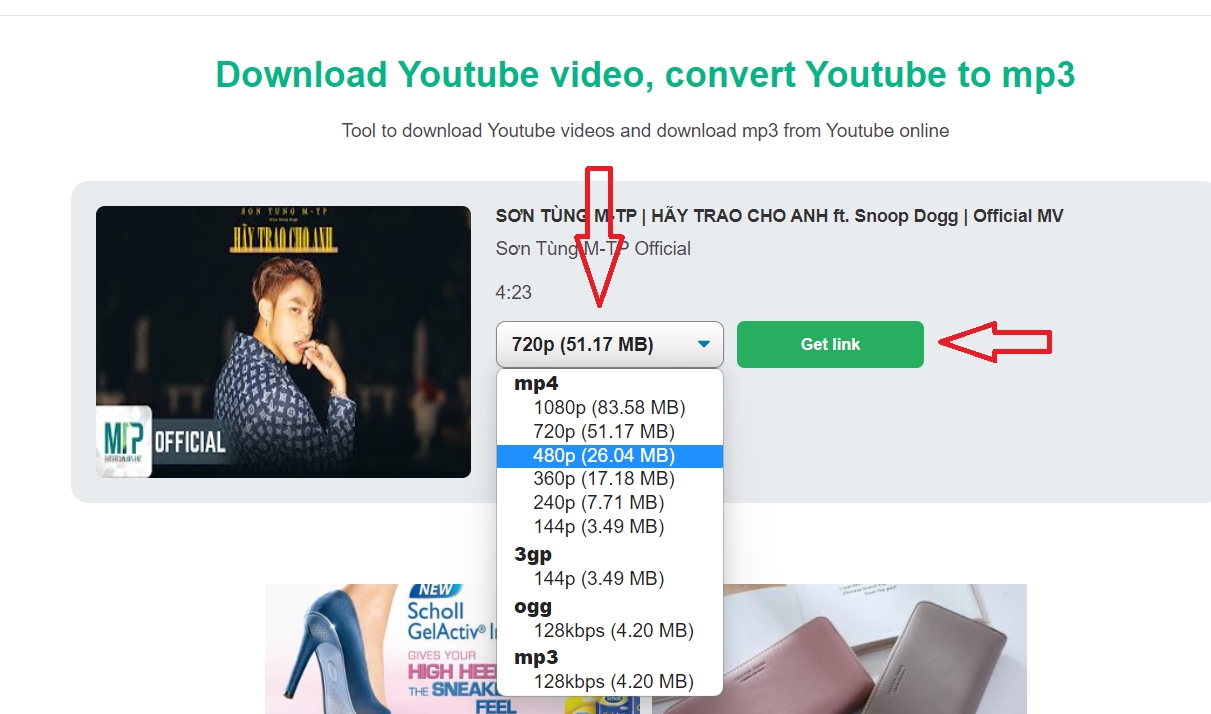The image size is (1211, 714).
Task: Choose 240p (7.71 MB) format
Action: coord(598,503)
